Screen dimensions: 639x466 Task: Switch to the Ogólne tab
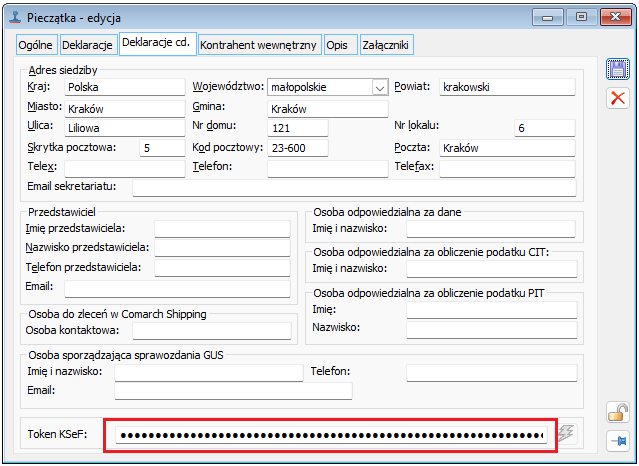click(37, 45)
